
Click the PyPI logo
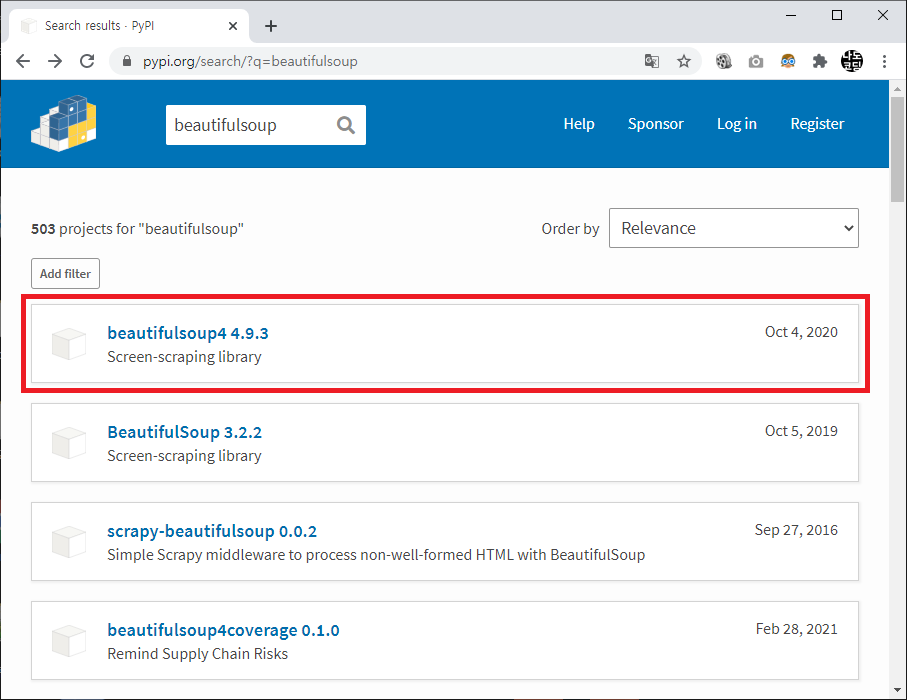pyautogui.click(x=64, y=123)
